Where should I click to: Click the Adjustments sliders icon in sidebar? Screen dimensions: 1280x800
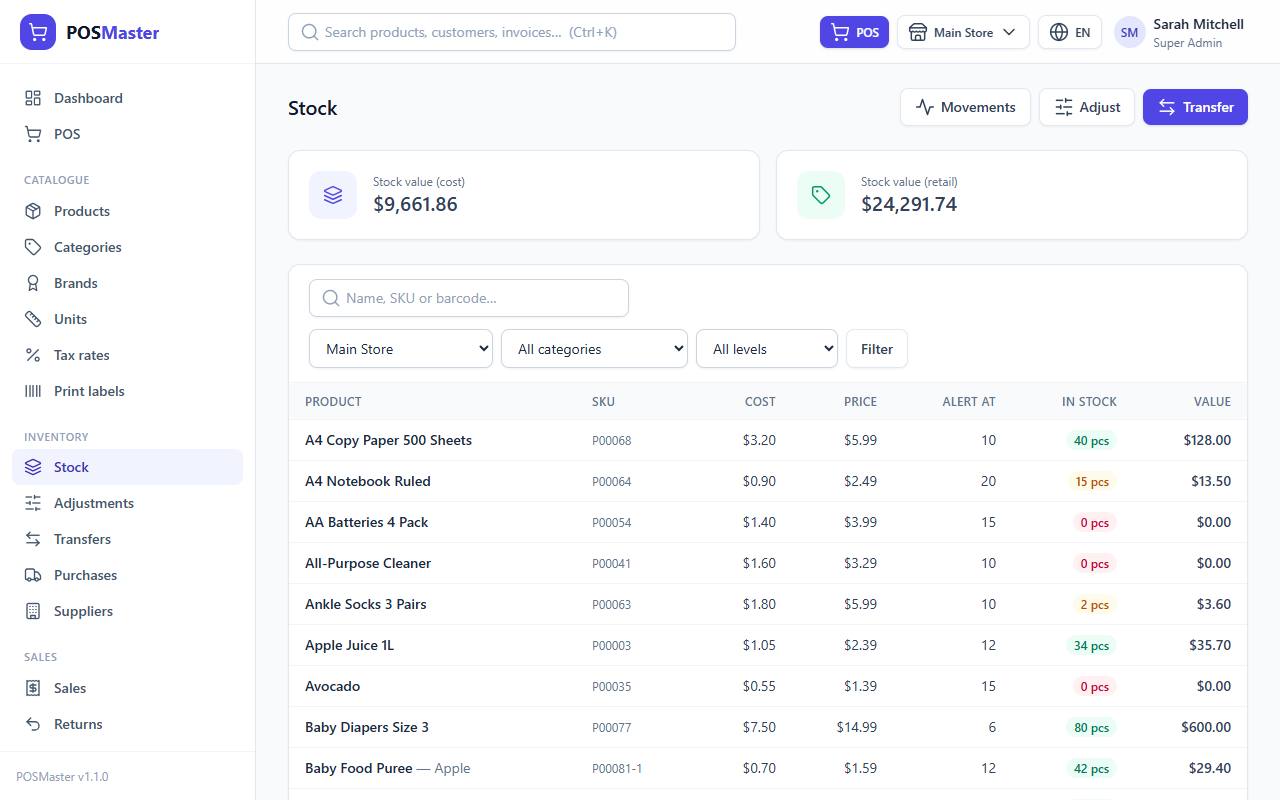point(33,503)
